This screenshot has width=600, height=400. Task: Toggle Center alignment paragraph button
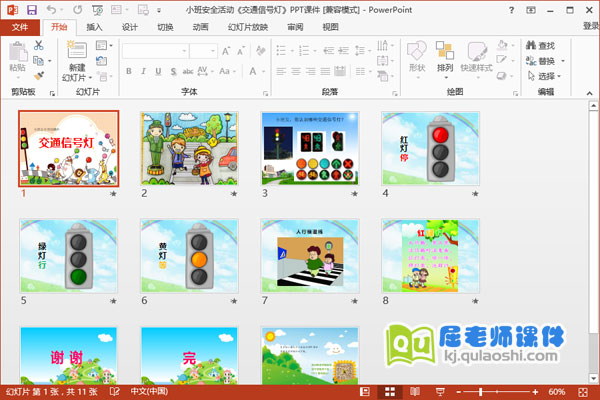point(296,71)
